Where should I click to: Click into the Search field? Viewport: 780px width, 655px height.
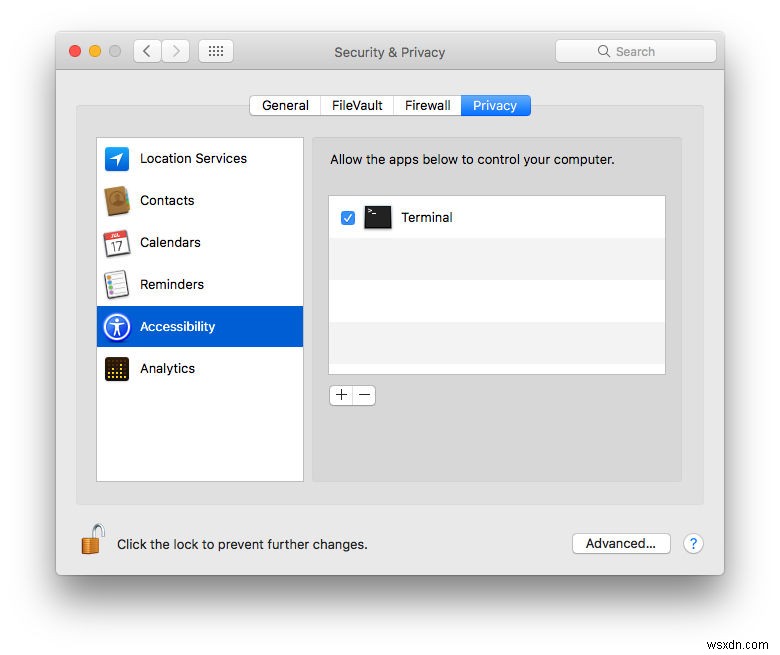[x=636, y=51]
